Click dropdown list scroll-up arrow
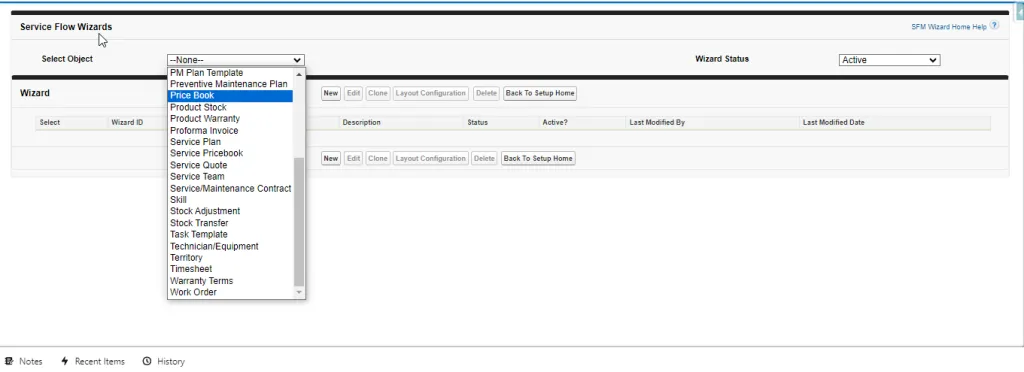Image resolution: width=1024 pixels, height=372 pixels. (x=299, y=74)
